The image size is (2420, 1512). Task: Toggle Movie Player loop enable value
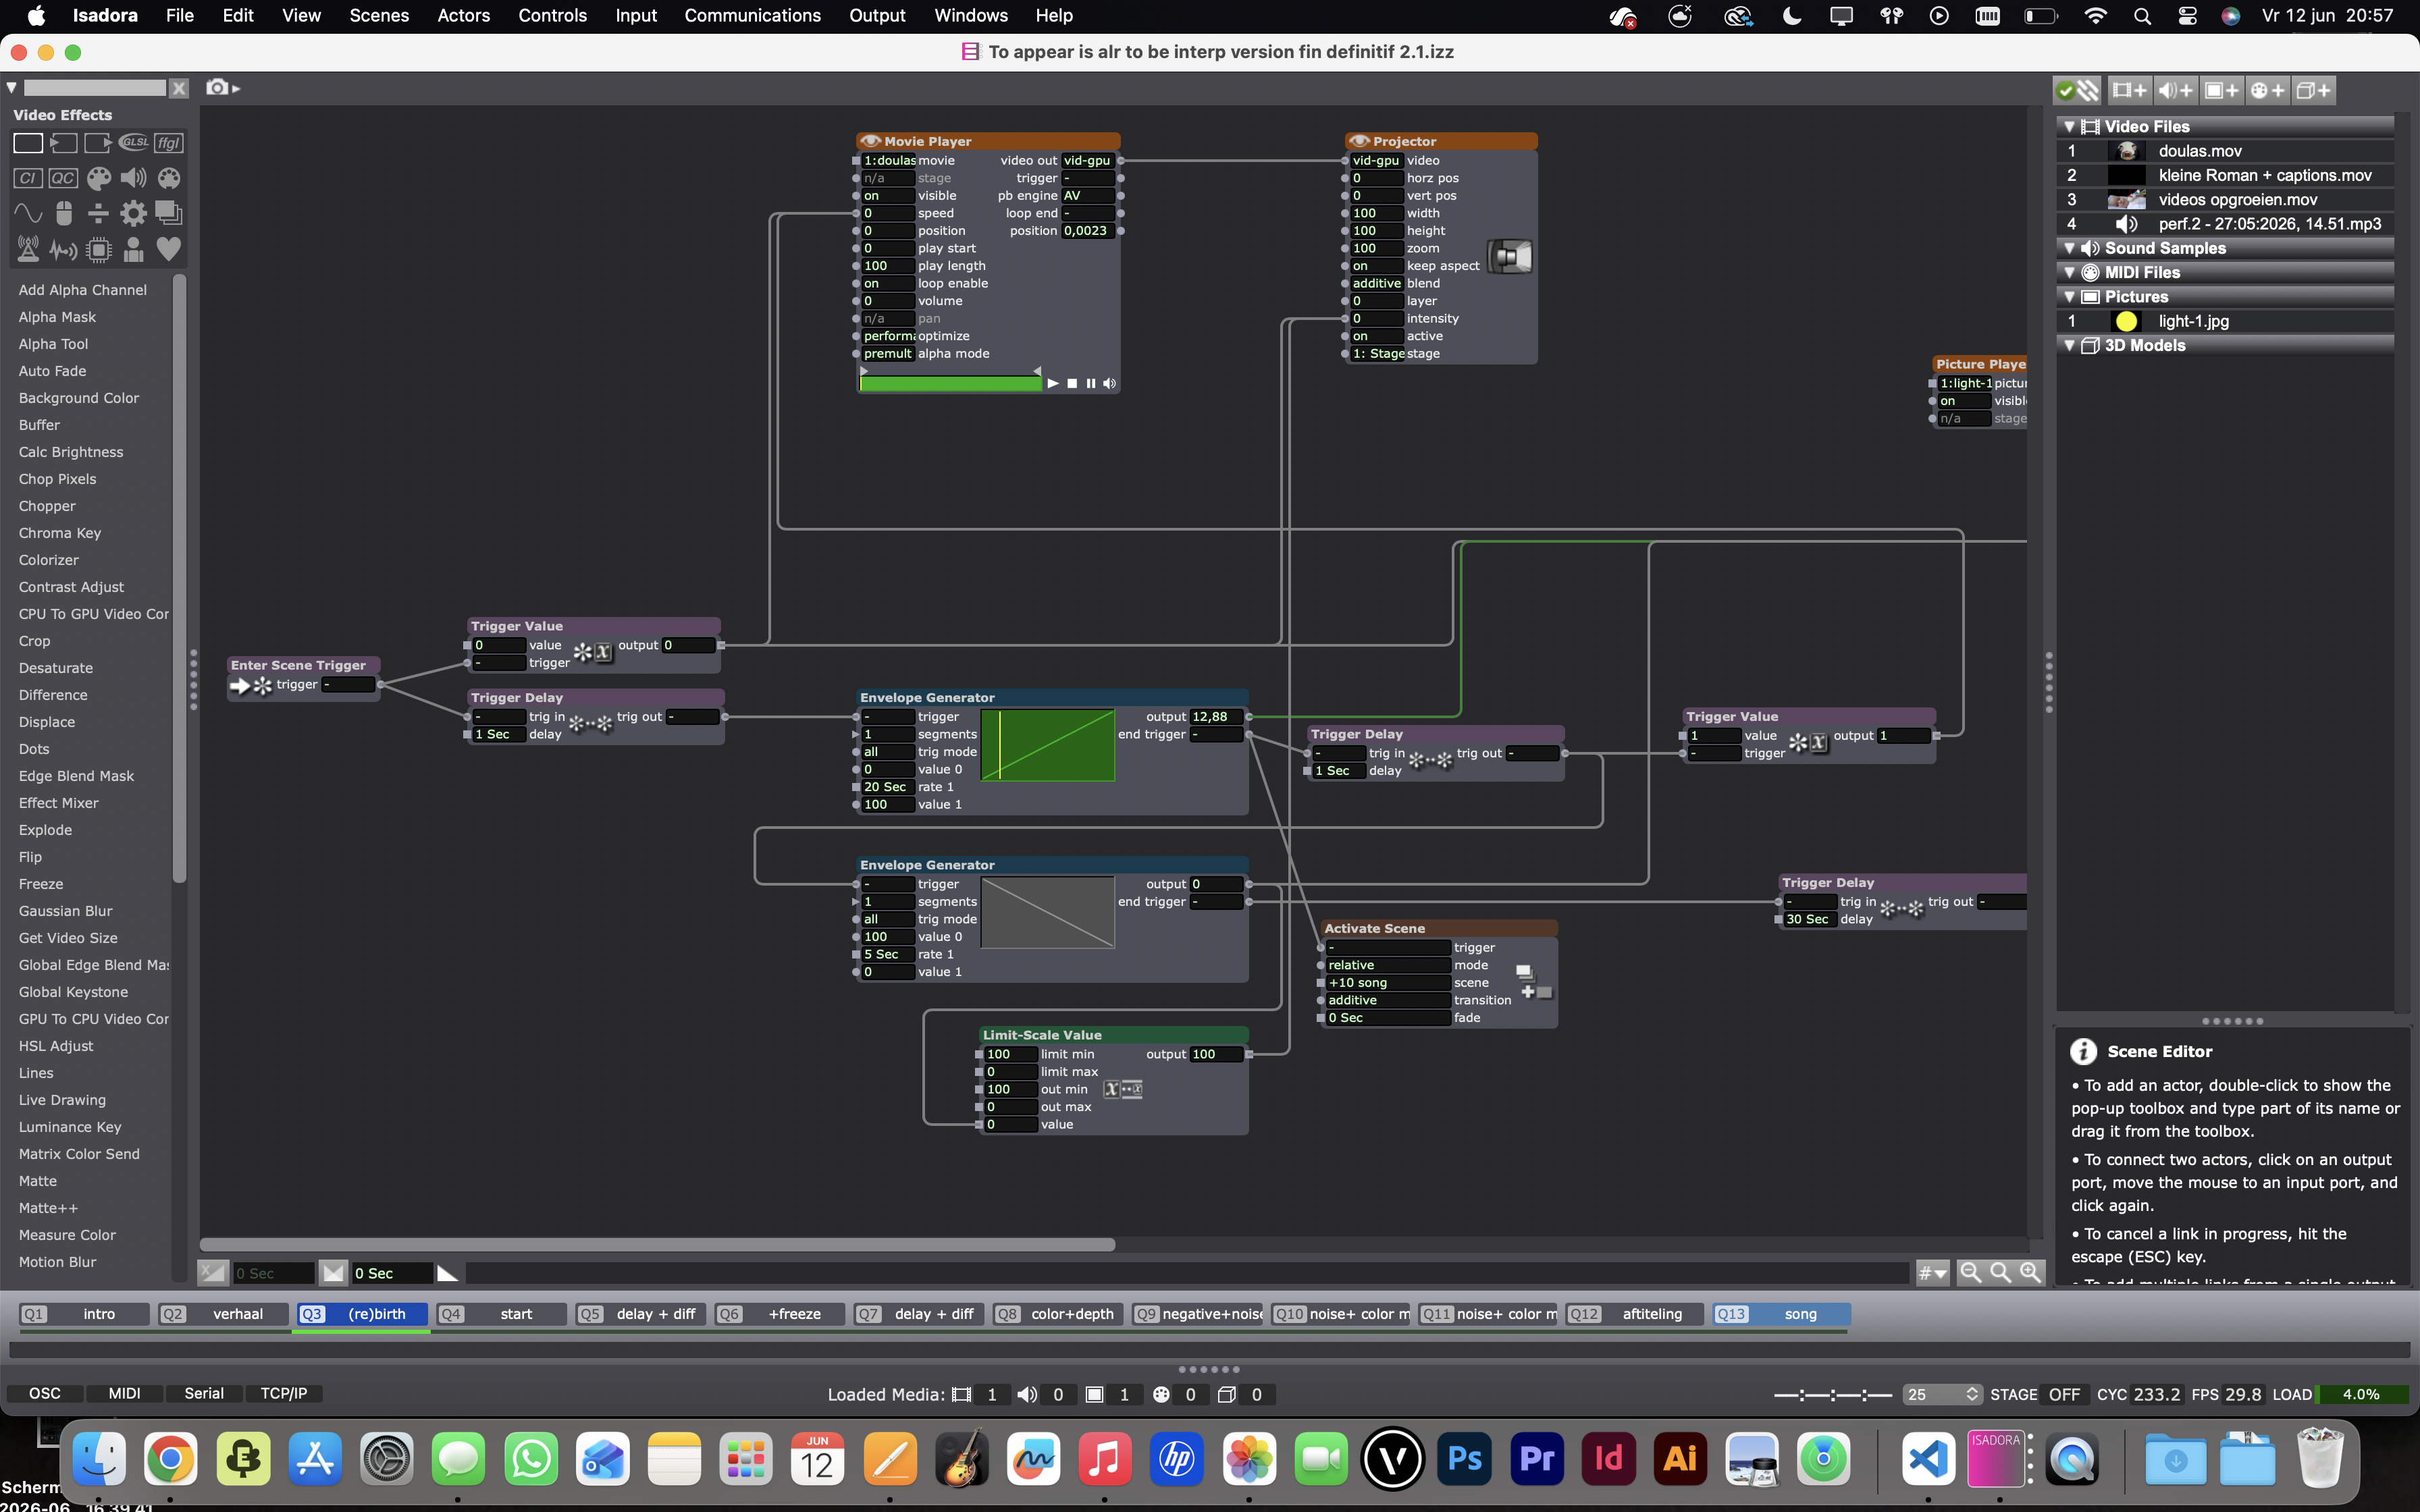(x=887, y=283)
